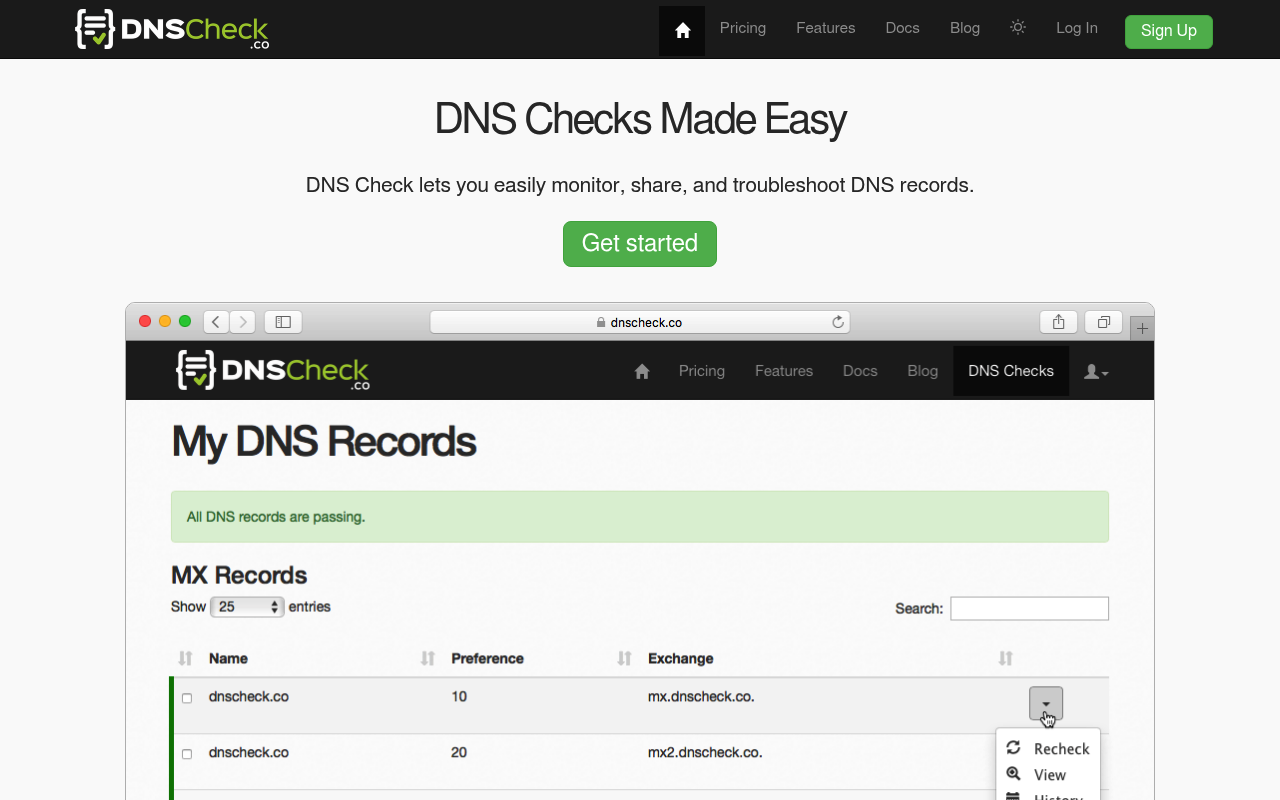Click the show tabs icon in browser mockup

coord(1104,322)
